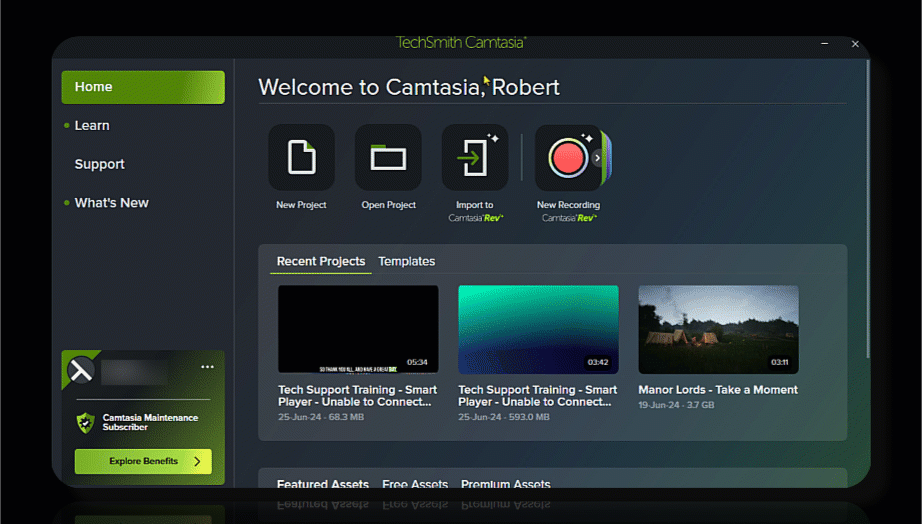Open the 03:42 Tech Support Training thumbnail
Image resolution: width=922 pixels, height=524 pixels.
pos(538,329)
